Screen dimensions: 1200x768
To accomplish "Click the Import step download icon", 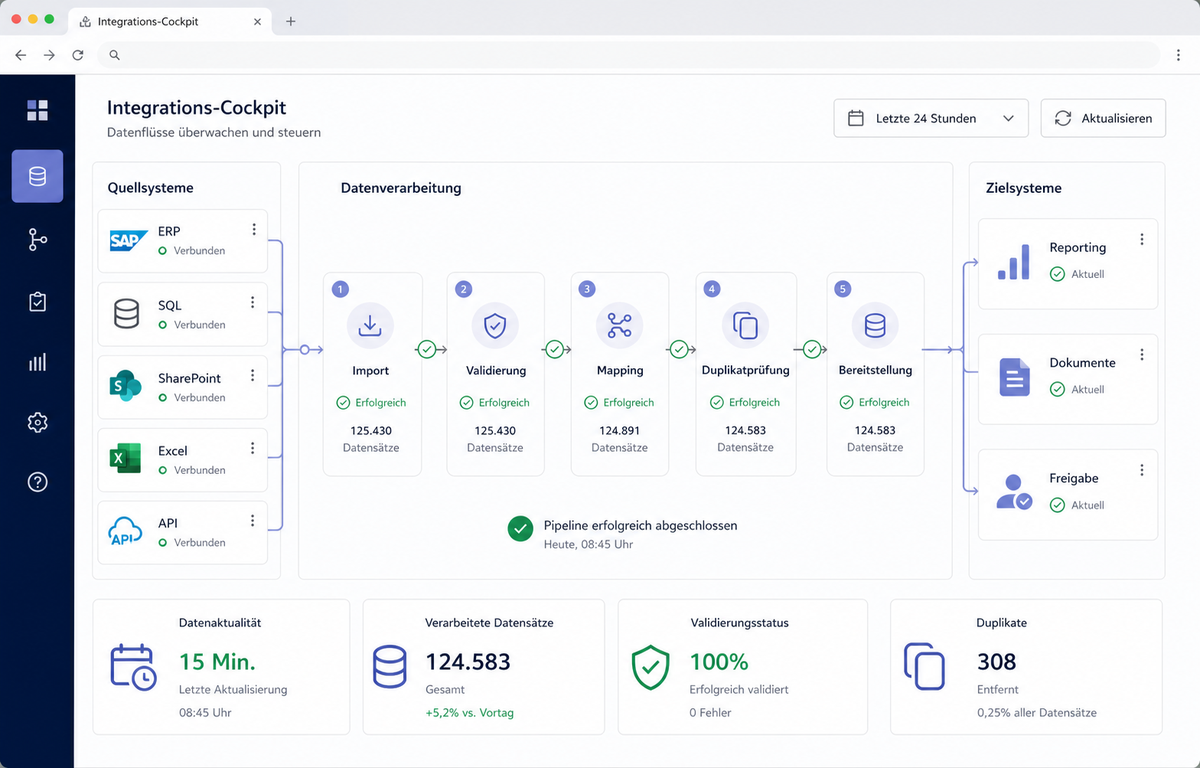I will point(370,325).
